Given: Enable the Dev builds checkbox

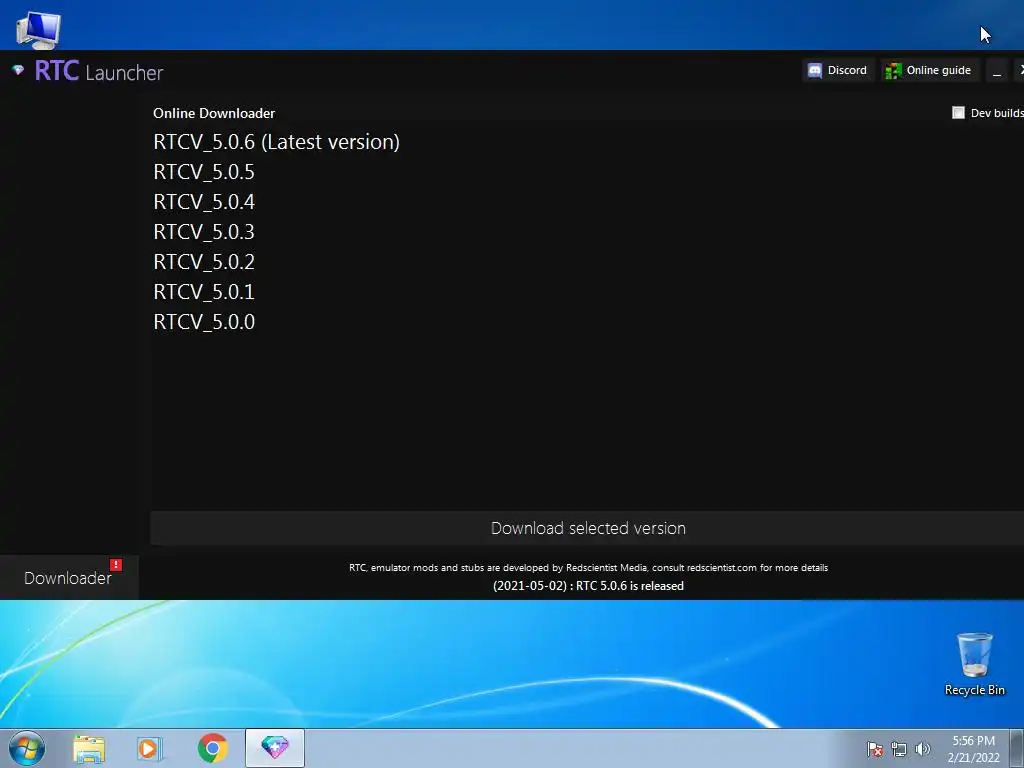Looking at the screenshot, I should tap(958, 113).
